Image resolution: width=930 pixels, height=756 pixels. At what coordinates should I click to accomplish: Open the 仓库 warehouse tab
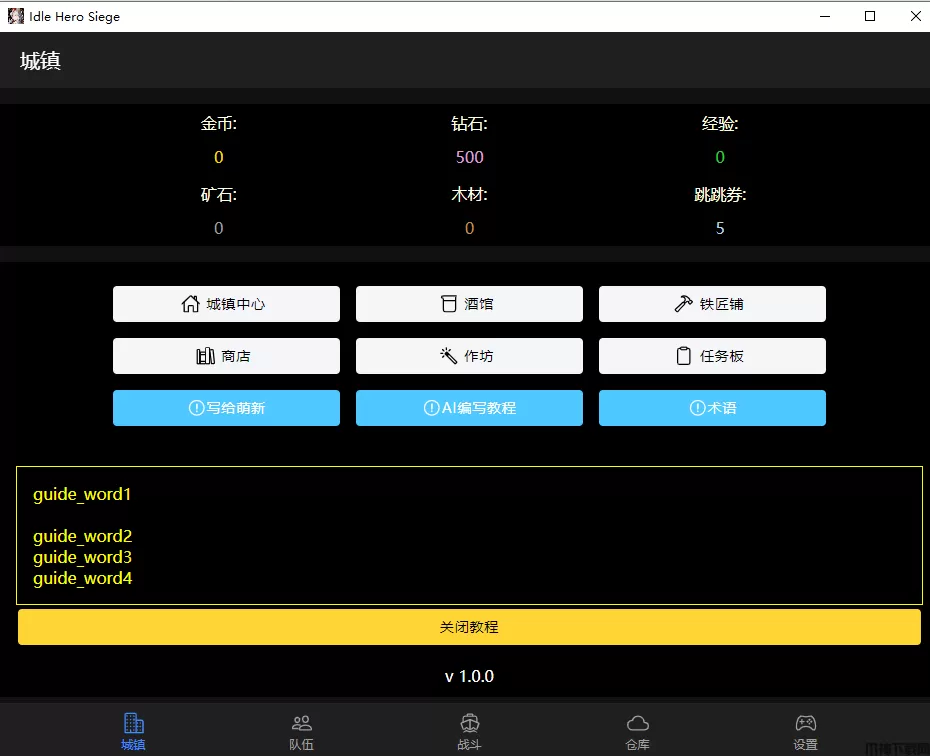(x=637, y=731)
